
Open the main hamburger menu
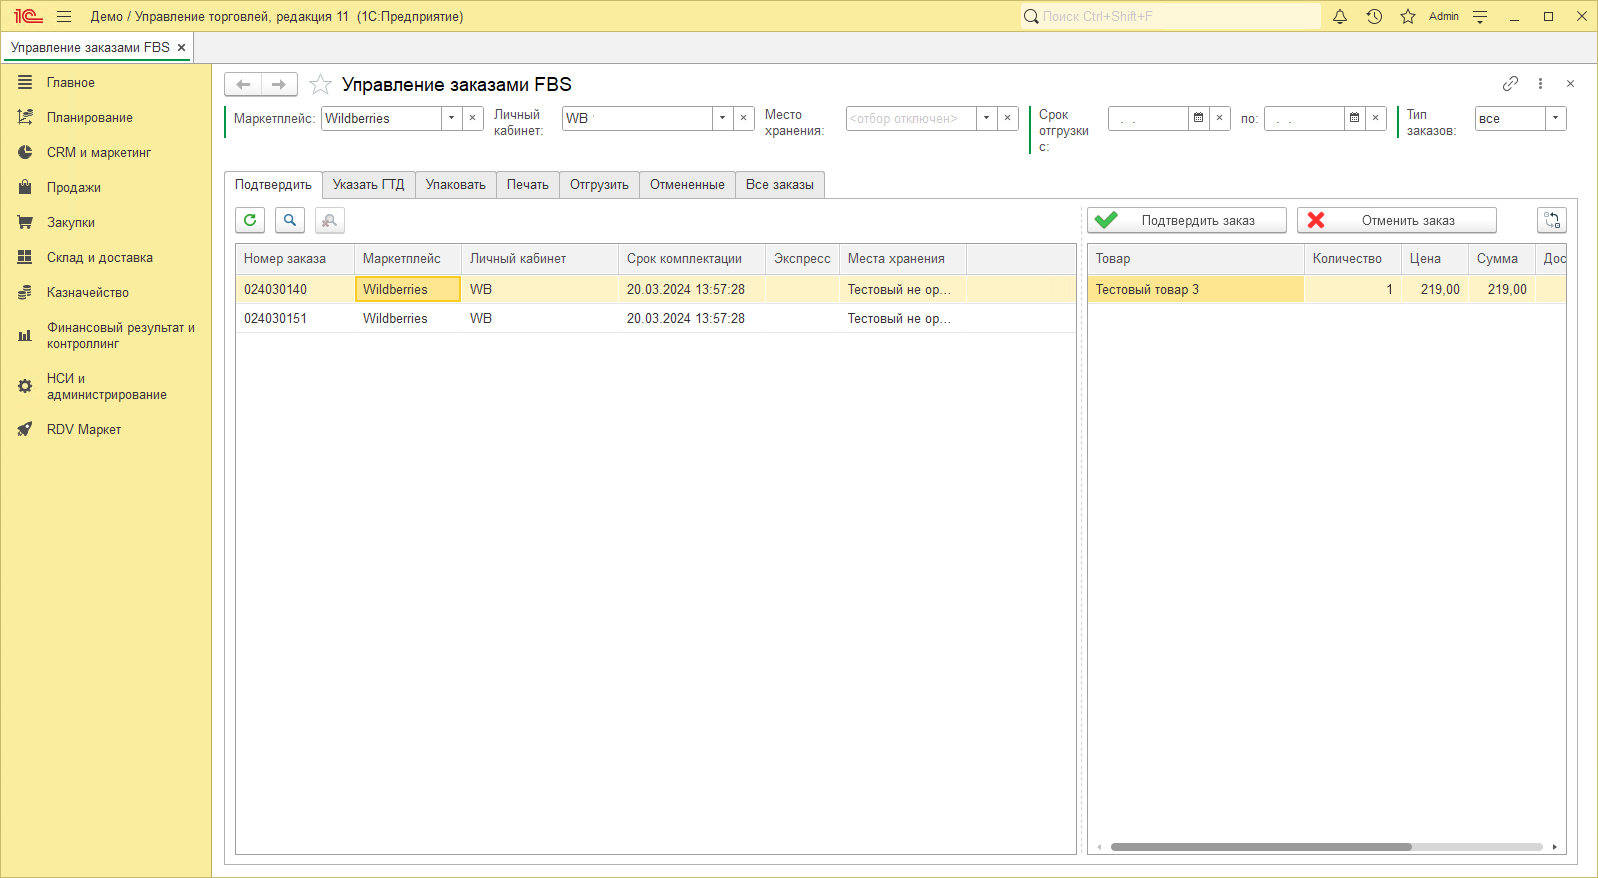(64, 16)
